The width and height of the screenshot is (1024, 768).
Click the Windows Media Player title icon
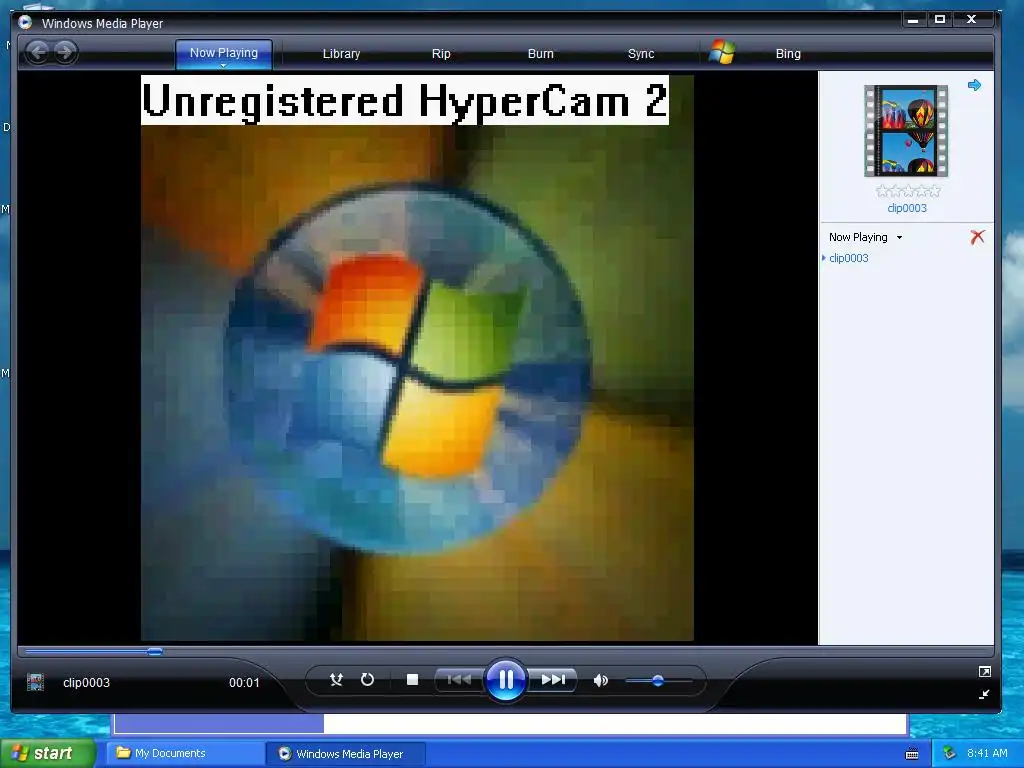25,23
